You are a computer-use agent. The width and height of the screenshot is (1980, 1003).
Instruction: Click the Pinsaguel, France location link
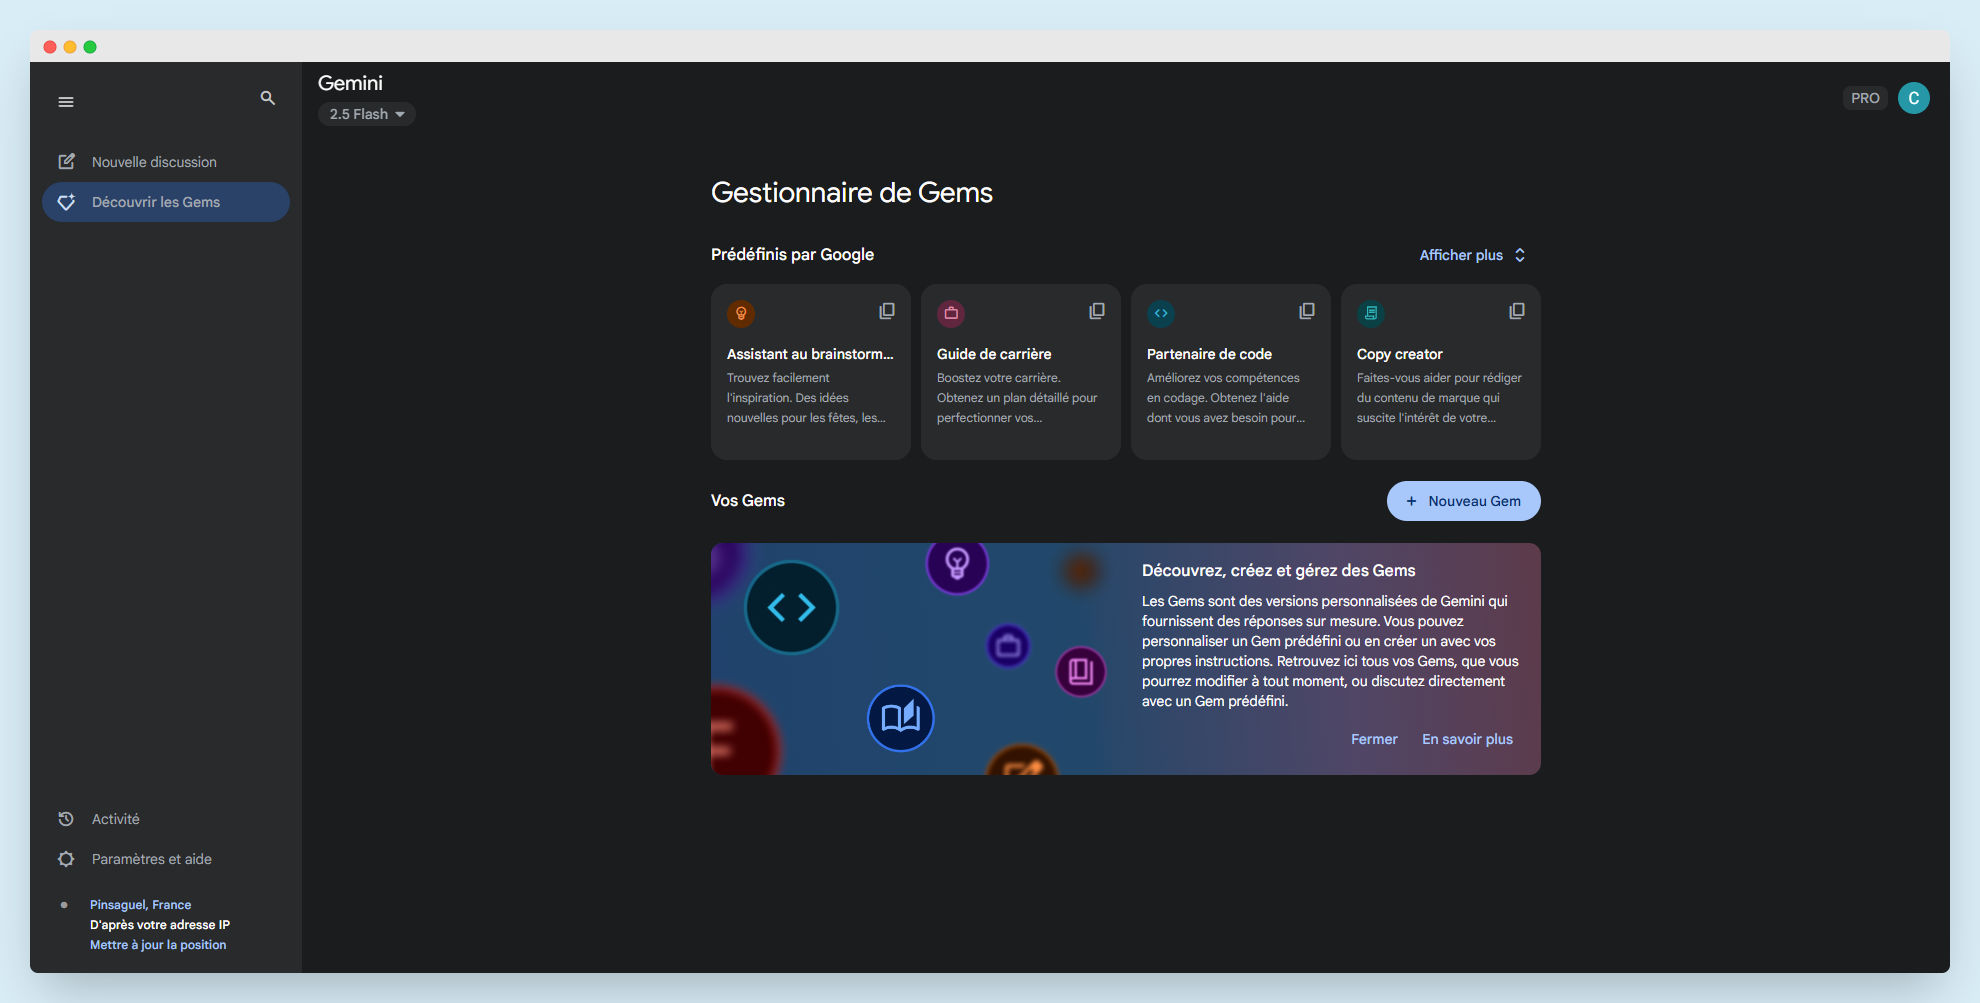(140, 905)
